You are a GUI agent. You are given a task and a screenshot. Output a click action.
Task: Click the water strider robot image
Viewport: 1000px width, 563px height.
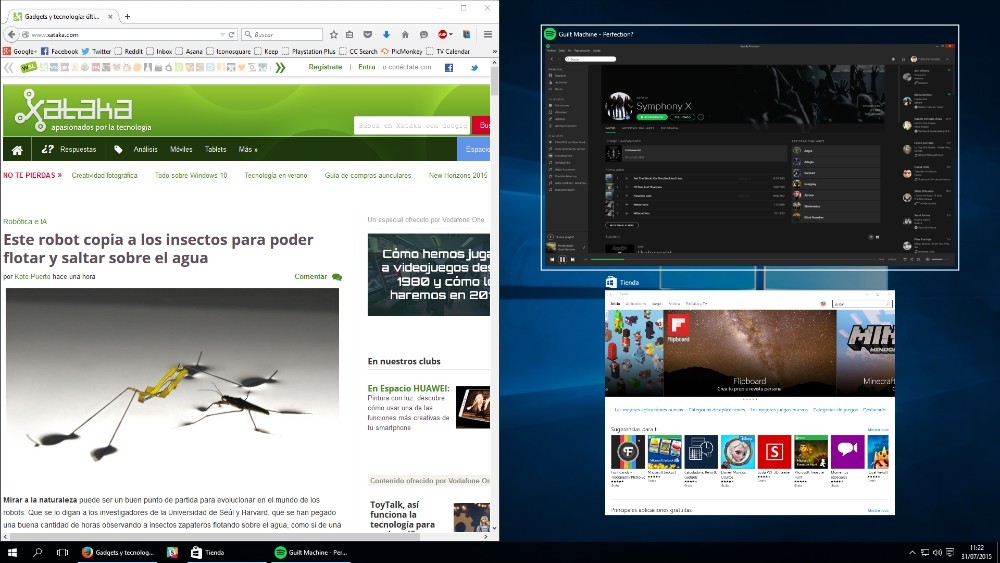(172, 383)
